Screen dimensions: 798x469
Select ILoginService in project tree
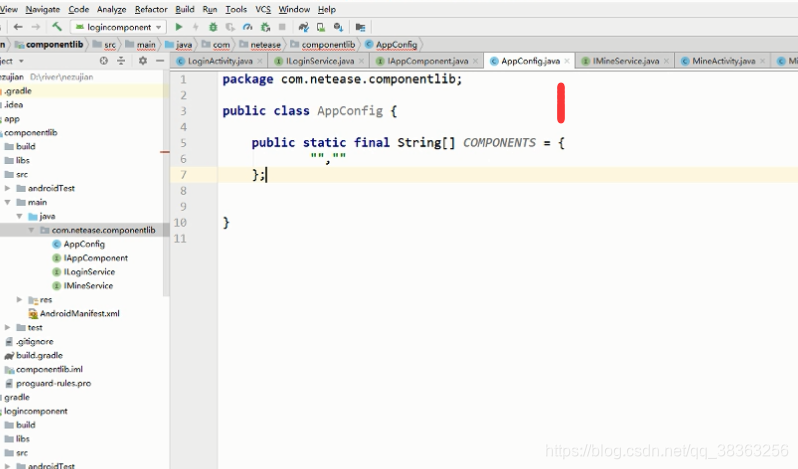pyautogui.click(x=84, y=272)
